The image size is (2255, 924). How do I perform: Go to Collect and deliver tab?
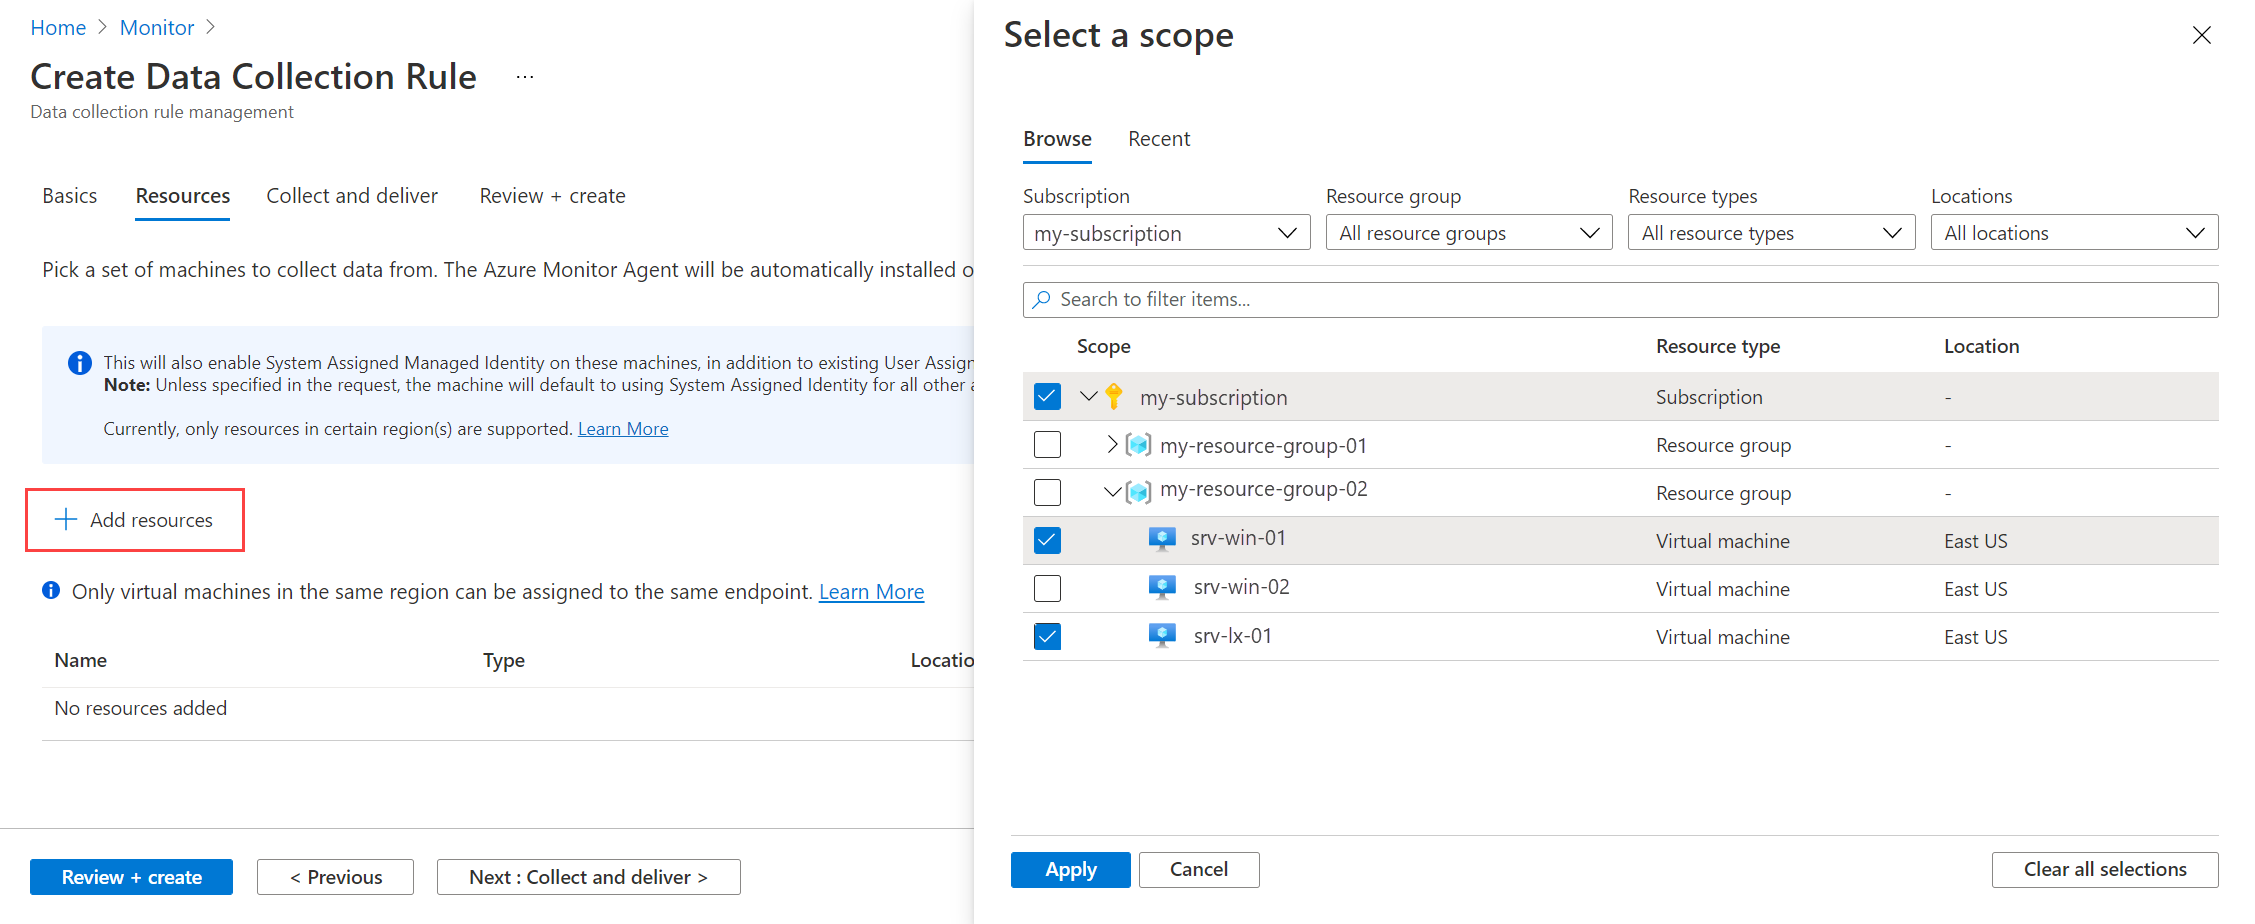[352, 196]
